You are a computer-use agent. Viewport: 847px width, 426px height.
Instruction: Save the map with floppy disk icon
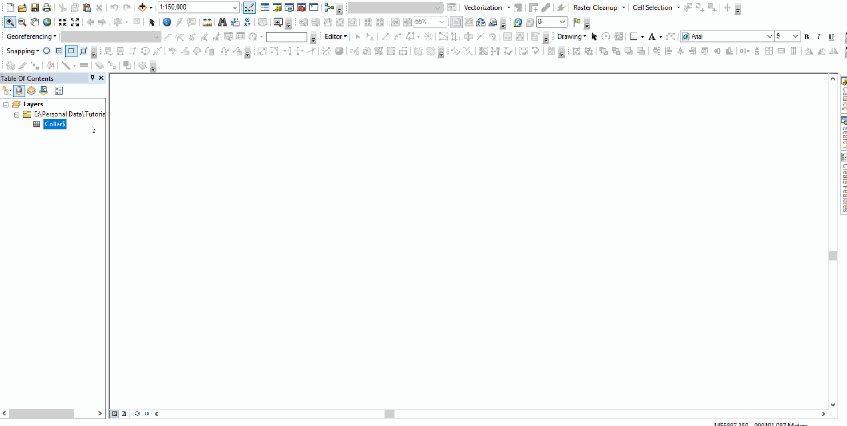35,8
